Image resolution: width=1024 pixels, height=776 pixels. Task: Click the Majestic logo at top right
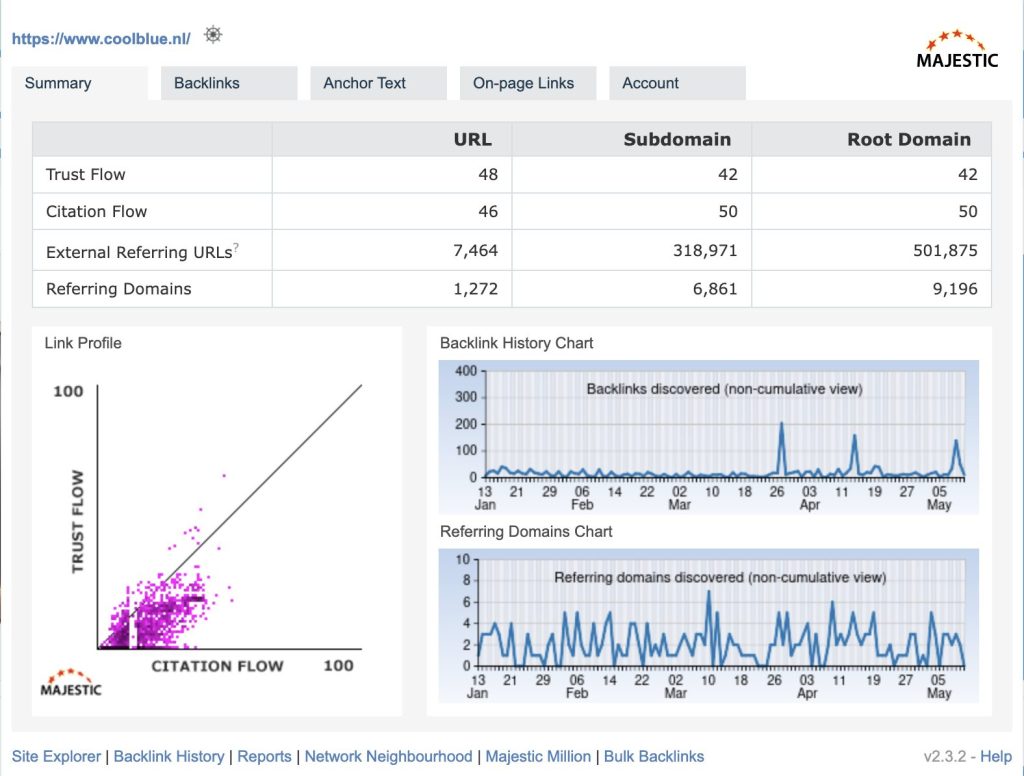click(x=957, y=50)
